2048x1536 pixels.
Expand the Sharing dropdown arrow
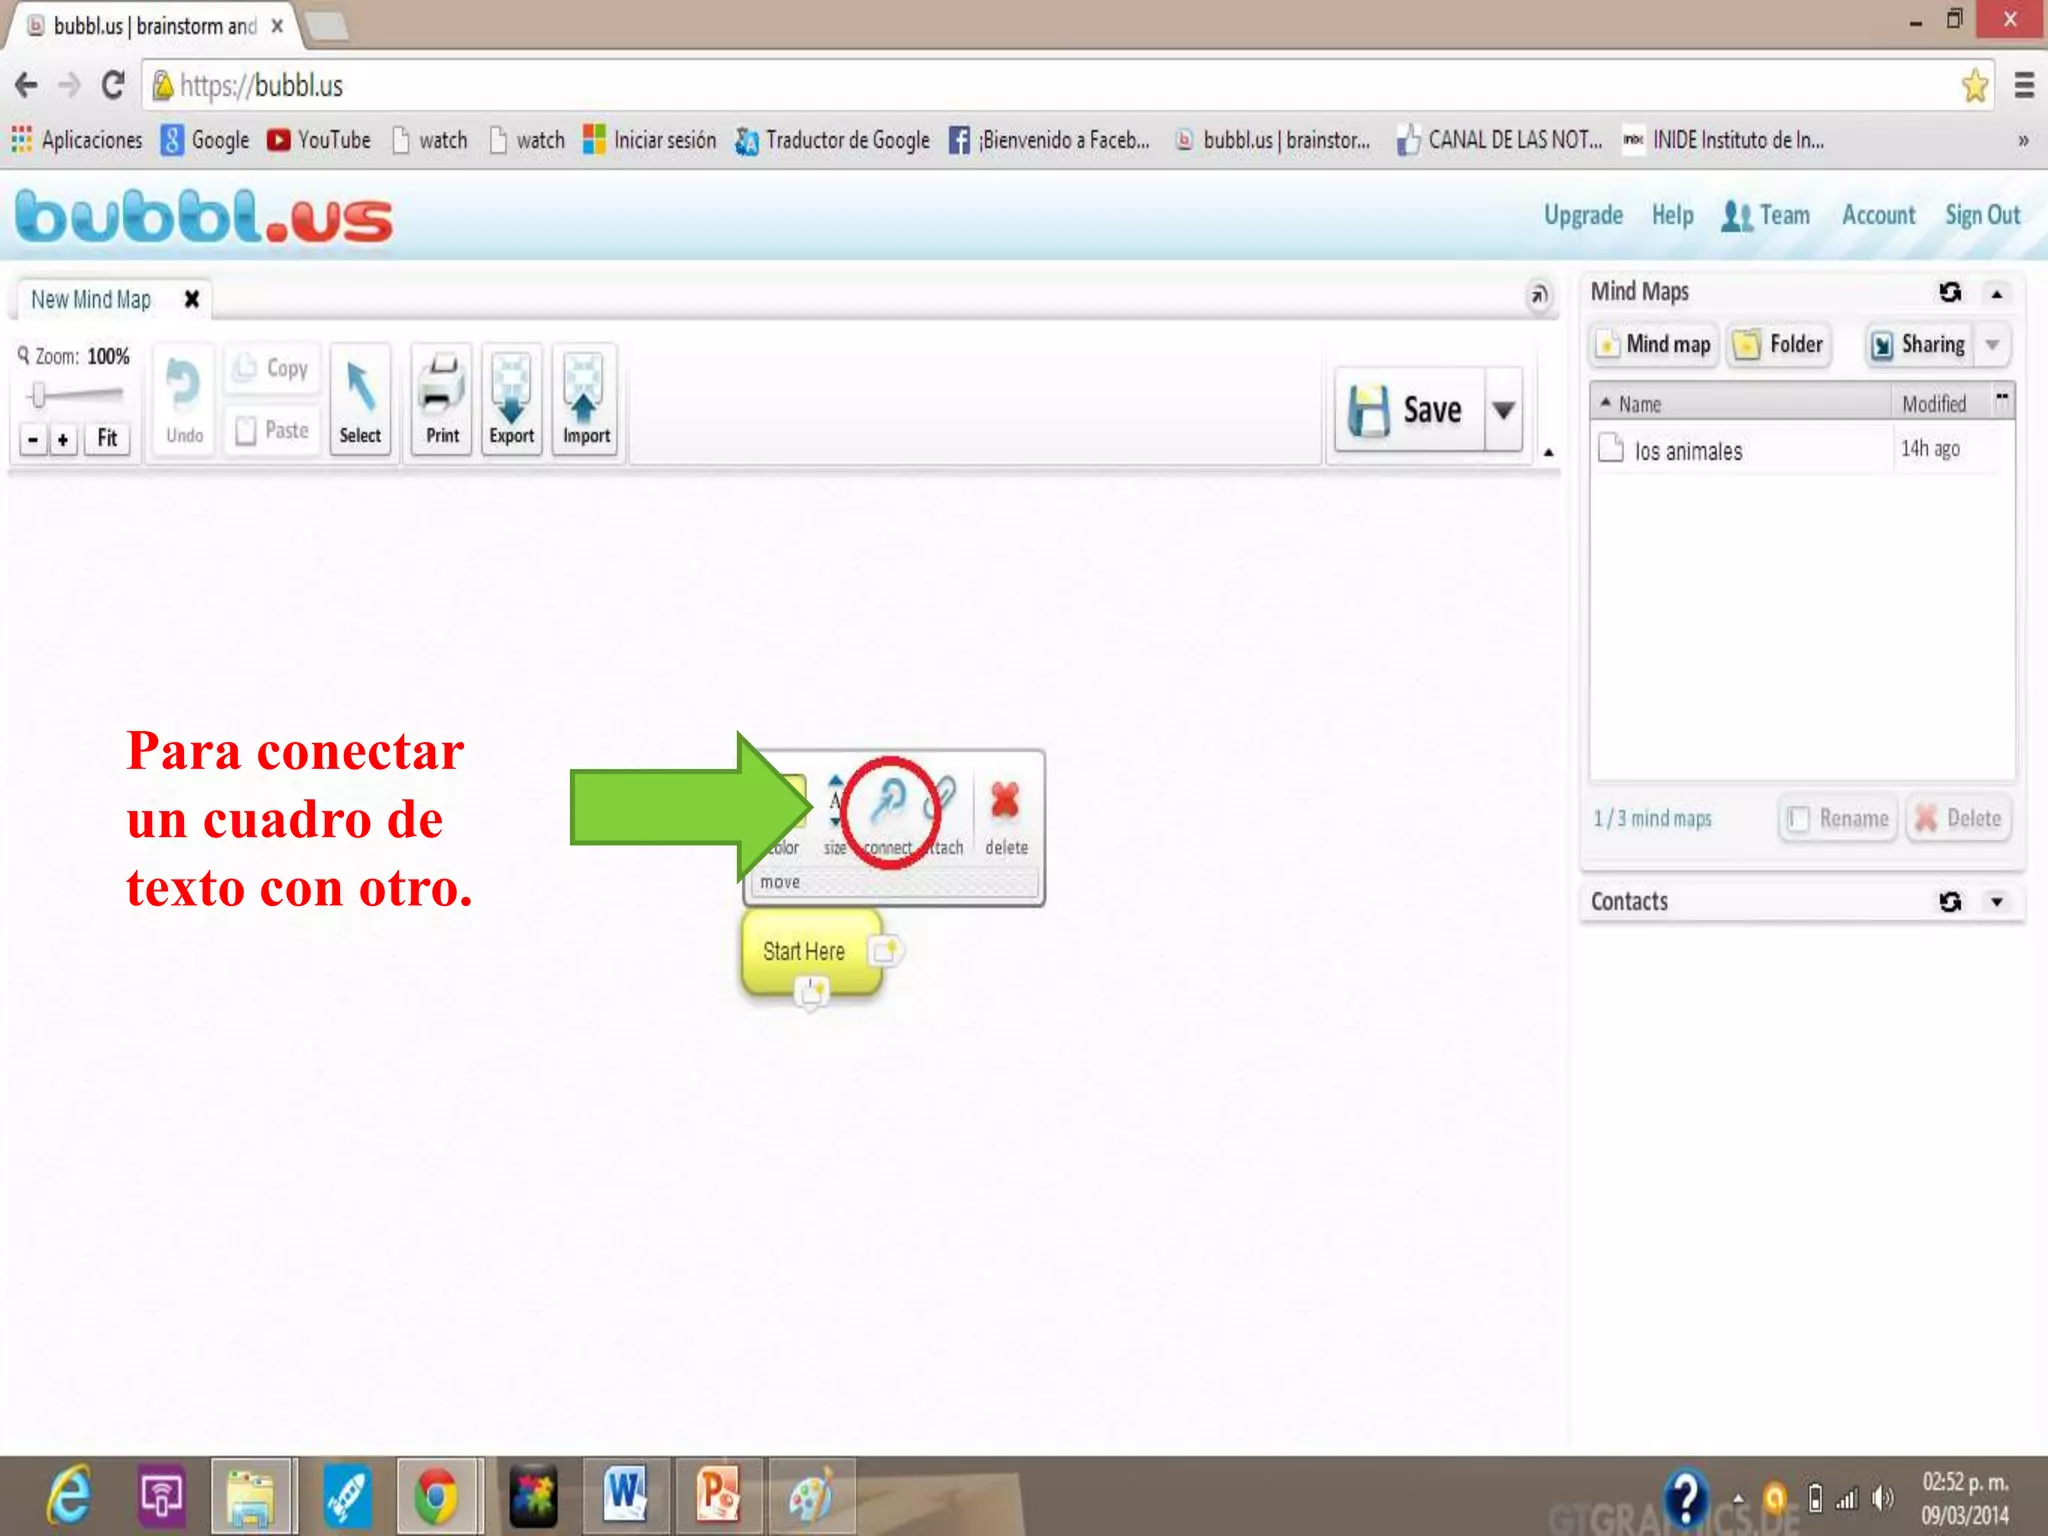pos(1992,345)
